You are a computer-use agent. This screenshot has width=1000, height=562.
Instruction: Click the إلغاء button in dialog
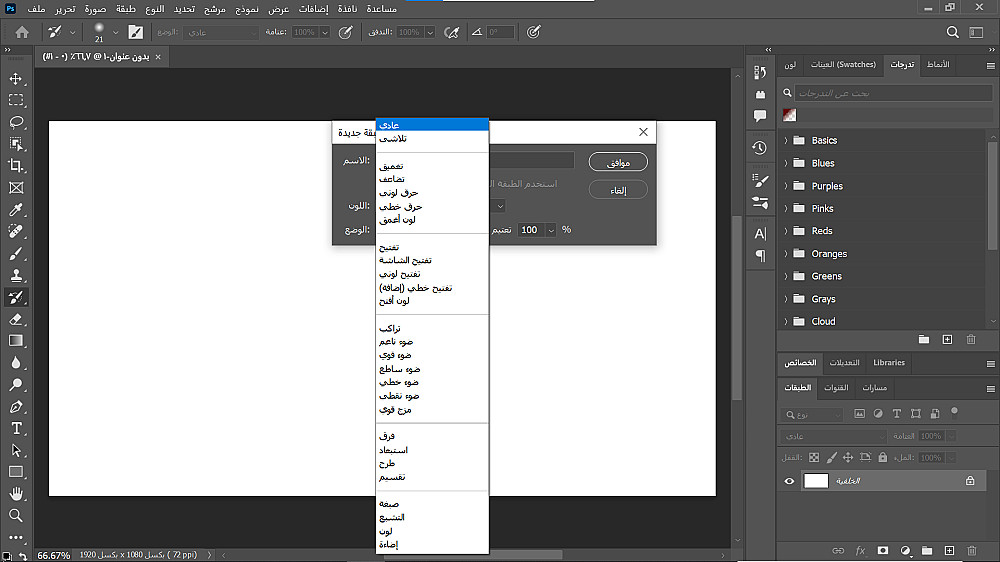pos(618,190)
